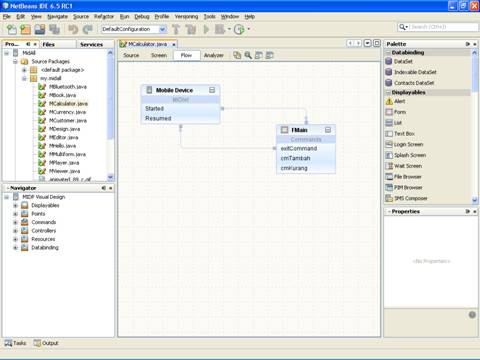The width and height of the screenshot is (480, 360).
Task: Expand the Displayables node in Navigator
Action: pos(15,205)
